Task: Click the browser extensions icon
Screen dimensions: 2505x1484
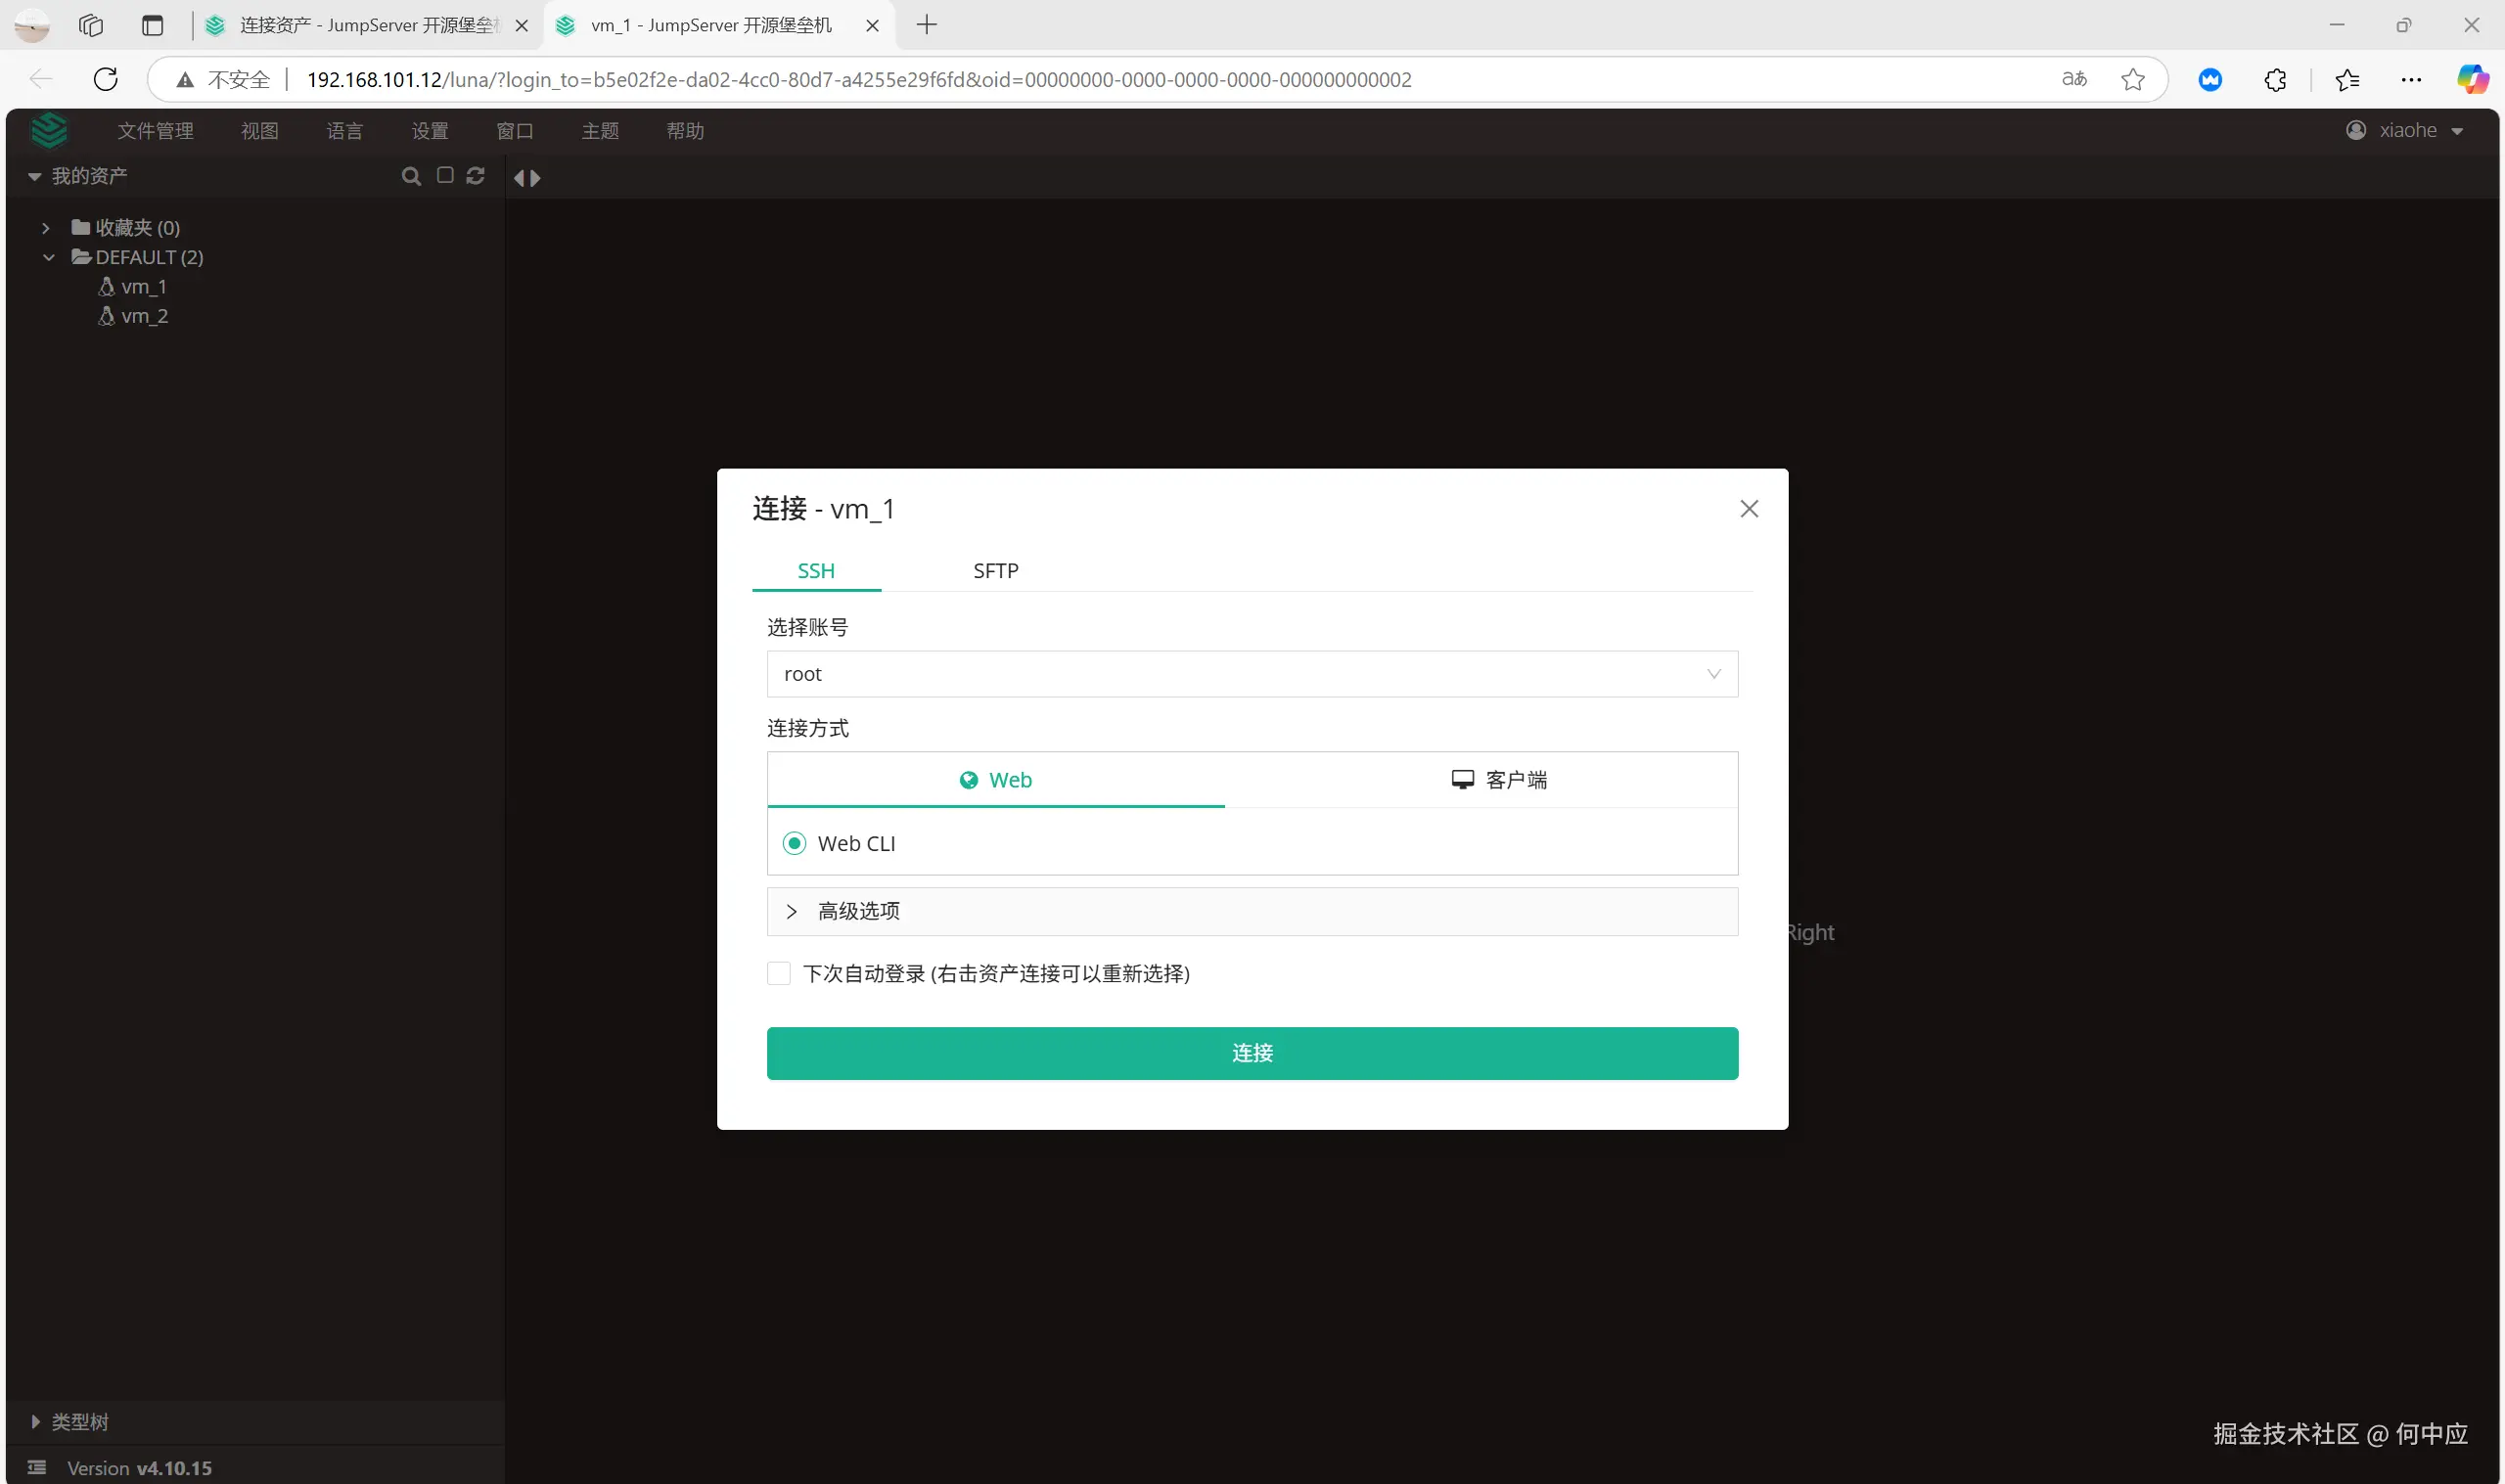Action: pos(2274,79)
